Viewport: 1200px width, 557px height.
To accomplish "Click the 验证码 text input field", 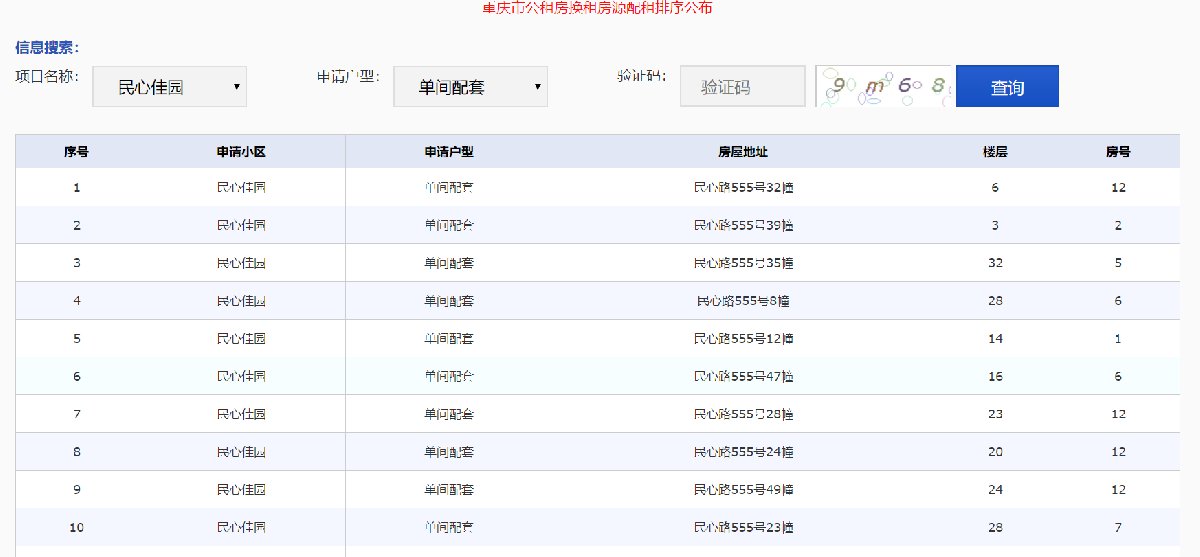I will click(x=741, y=87).
